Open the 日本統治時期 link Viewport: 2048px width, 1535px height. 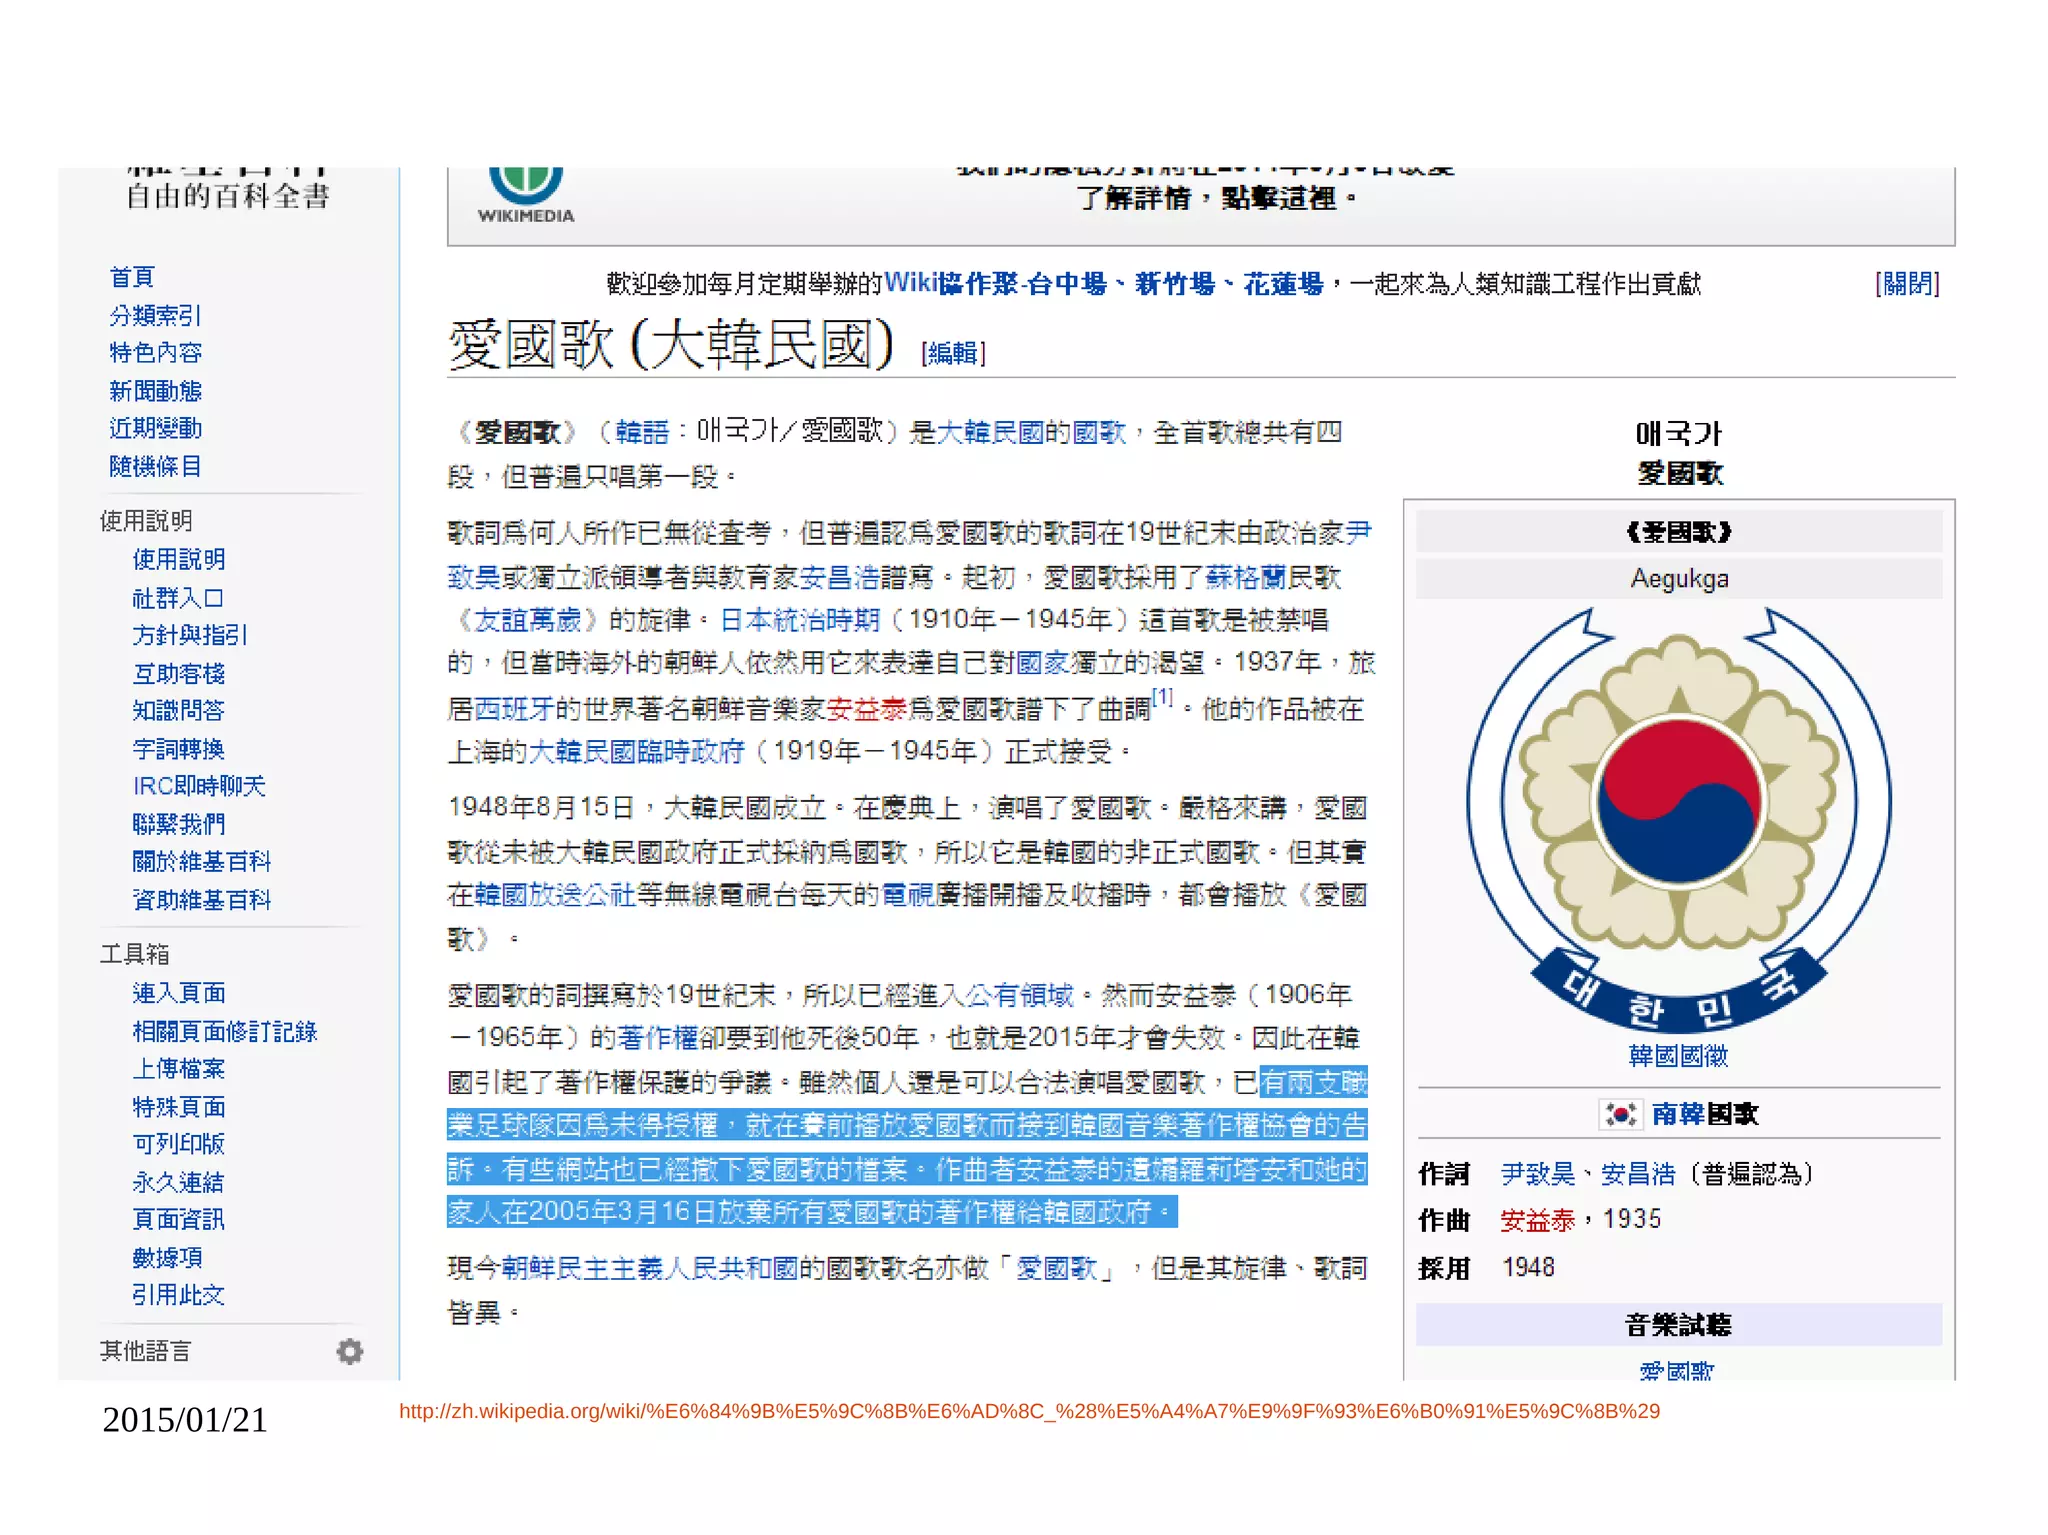pyautogui.click(x=800, y=620)
